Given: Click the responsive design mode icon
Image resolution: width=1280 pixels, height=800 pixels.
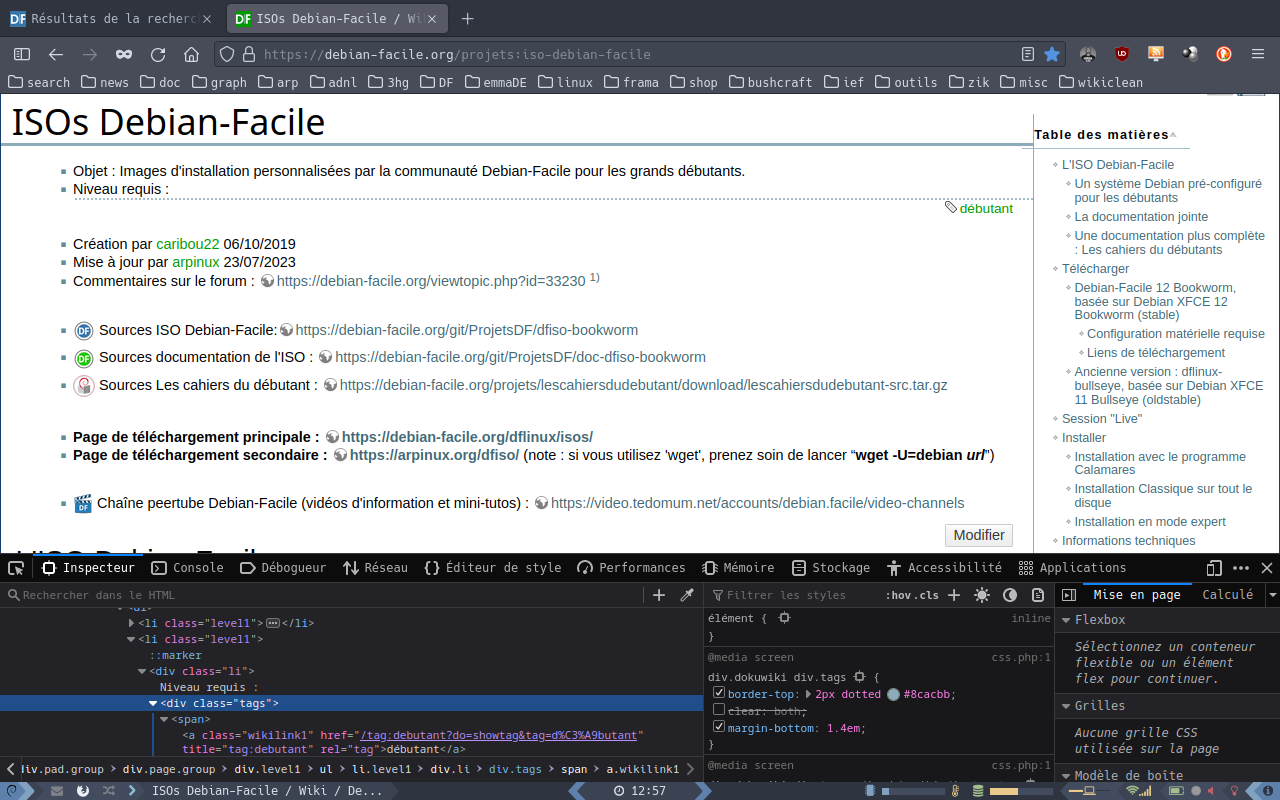Looking at the screenshot, I should click(x=1214, y=568).
